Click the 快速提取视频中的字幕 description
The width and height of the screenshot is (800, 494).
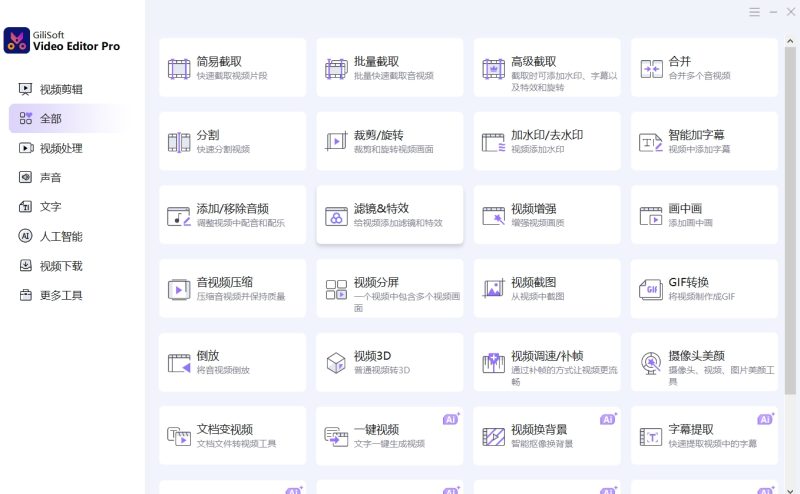[713, 443]
